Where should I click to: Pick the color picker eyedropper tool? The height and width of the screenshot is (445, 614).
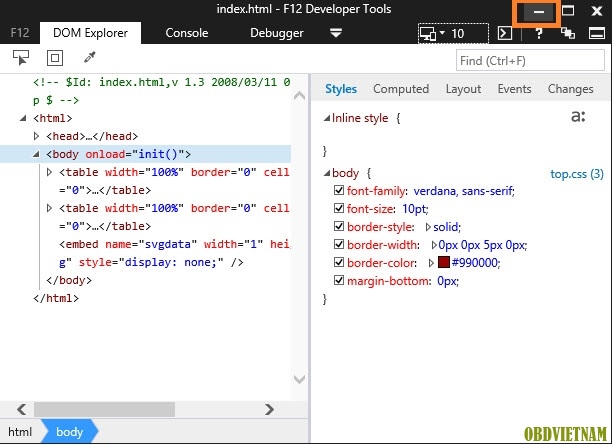(90, 58)
